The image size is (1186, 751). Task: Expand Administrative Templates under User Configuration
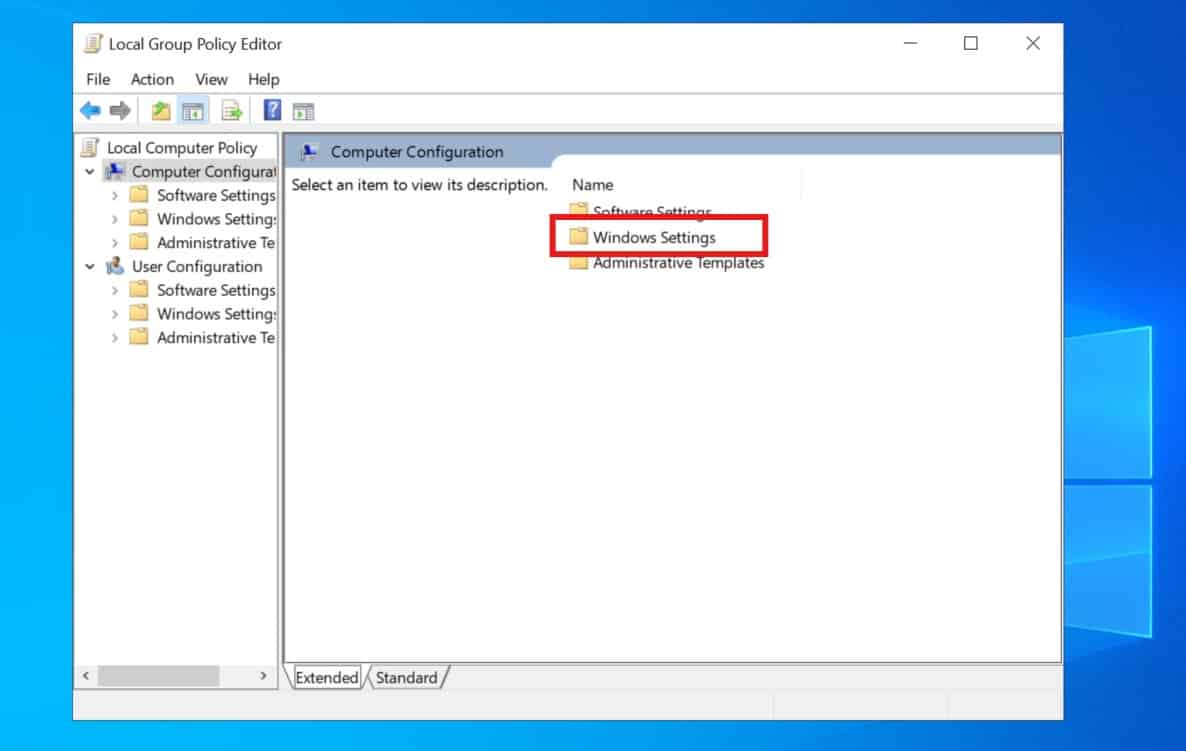point(114,338)
